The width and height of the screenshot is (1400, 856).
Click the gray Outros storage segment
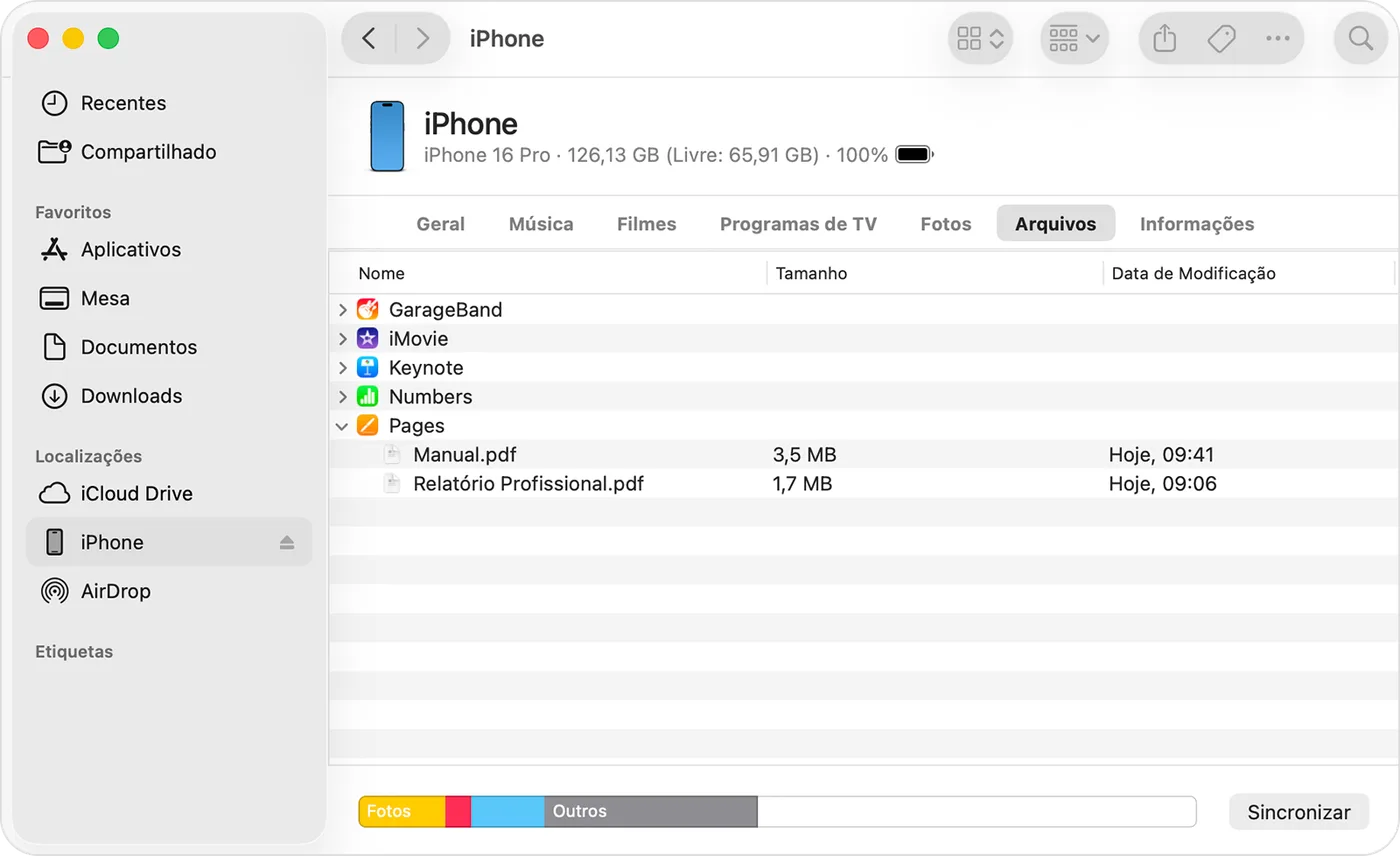(x=651, y=812)
